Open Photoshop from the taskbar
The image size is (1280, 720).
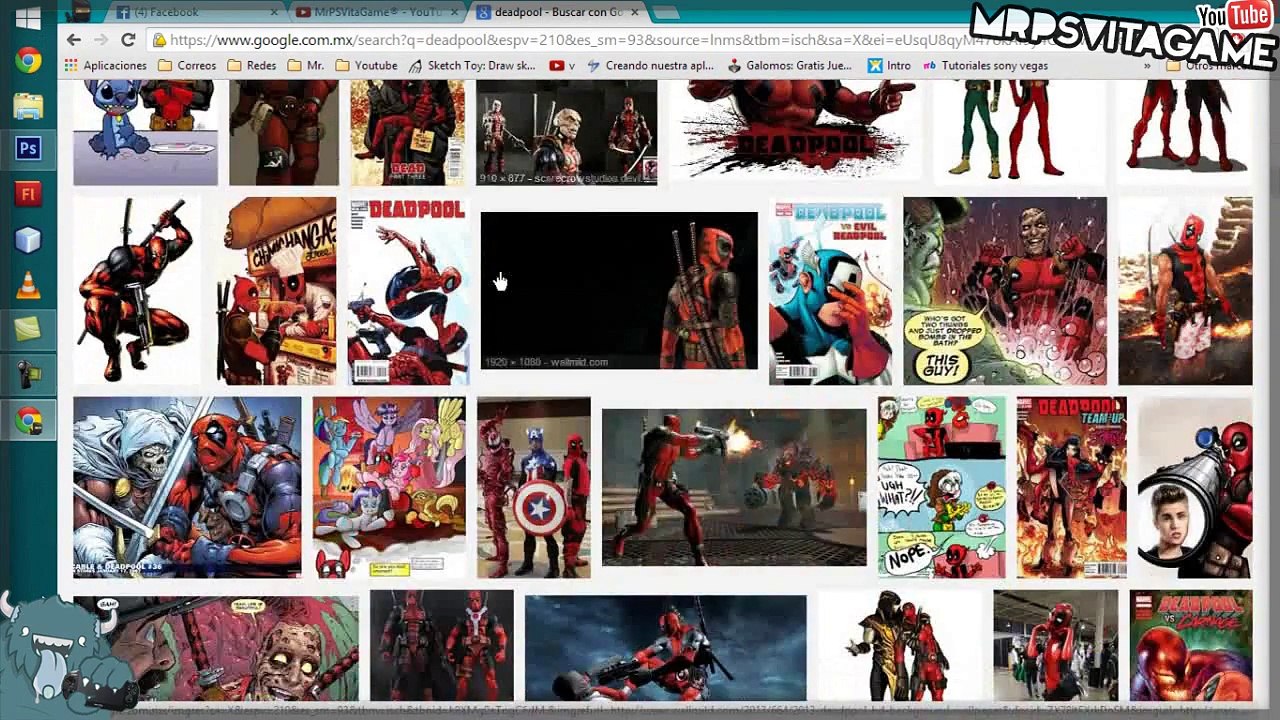[x=28, y=149]
